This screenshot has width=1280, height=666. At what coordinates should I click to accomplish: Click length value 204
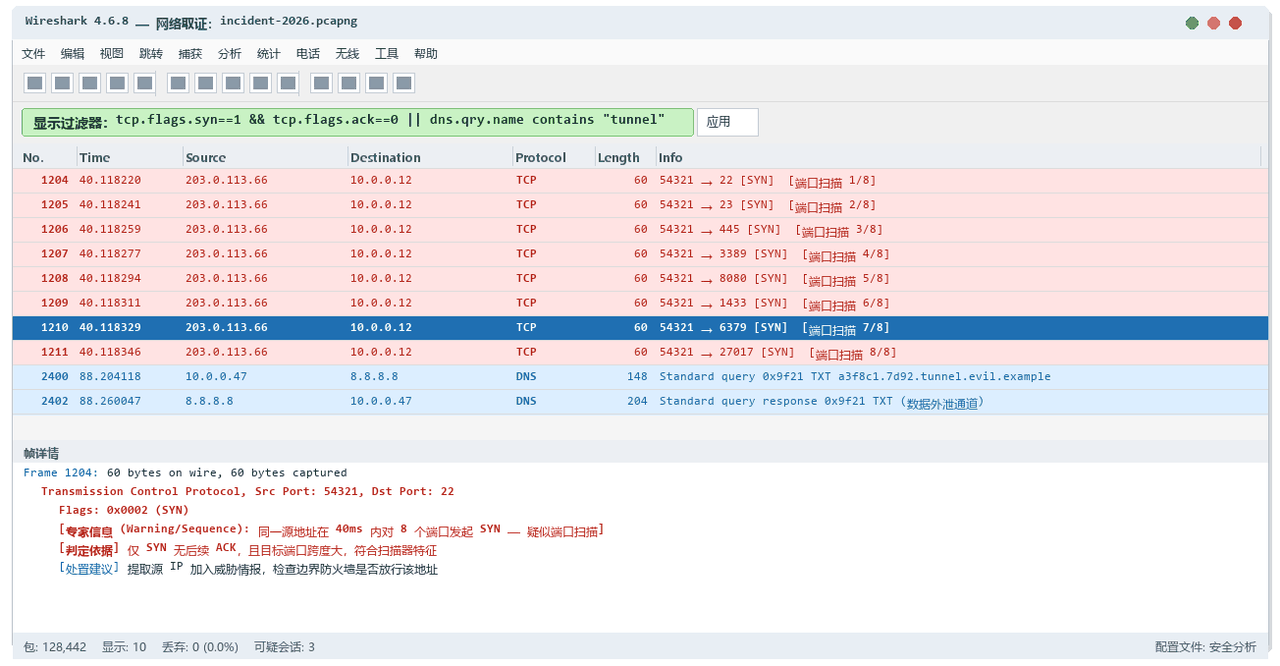coord(637,401)
